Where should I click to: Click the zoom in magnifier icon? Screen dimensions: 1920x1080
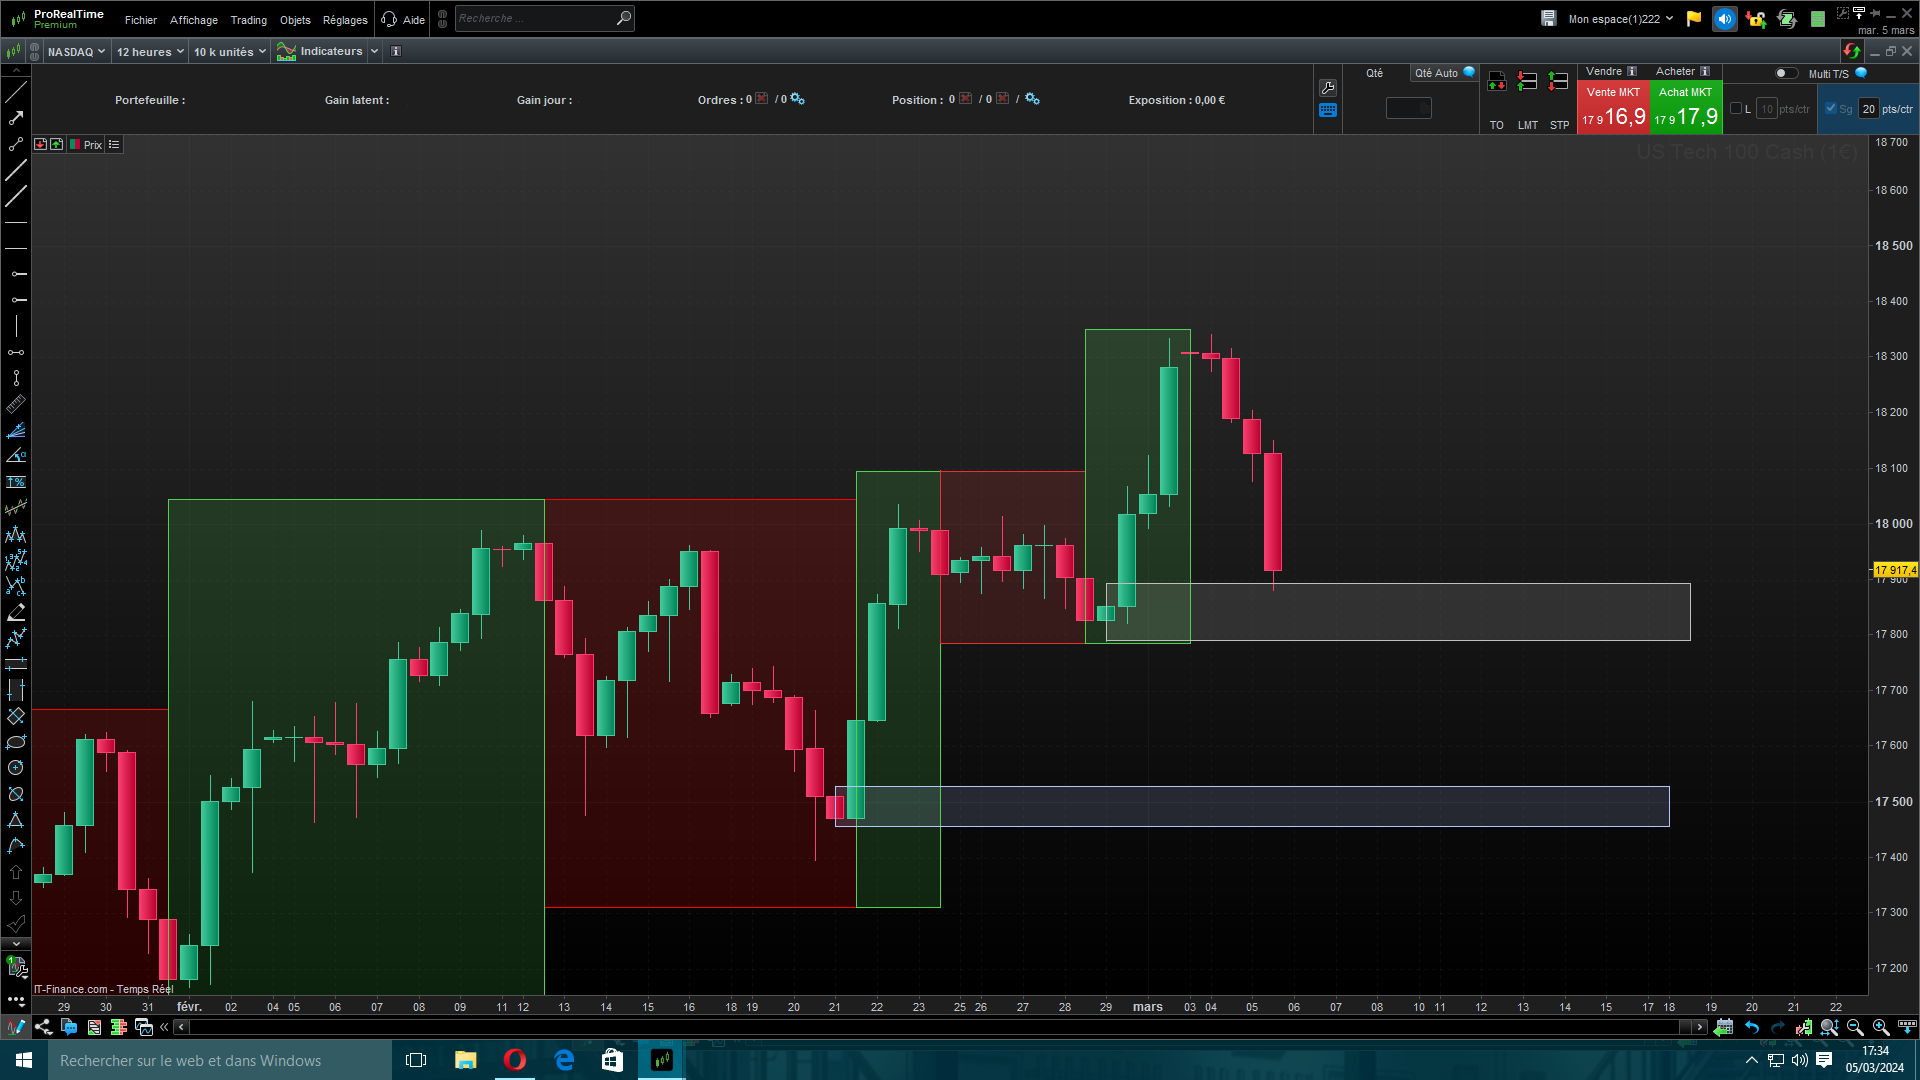[1881, 1027]
